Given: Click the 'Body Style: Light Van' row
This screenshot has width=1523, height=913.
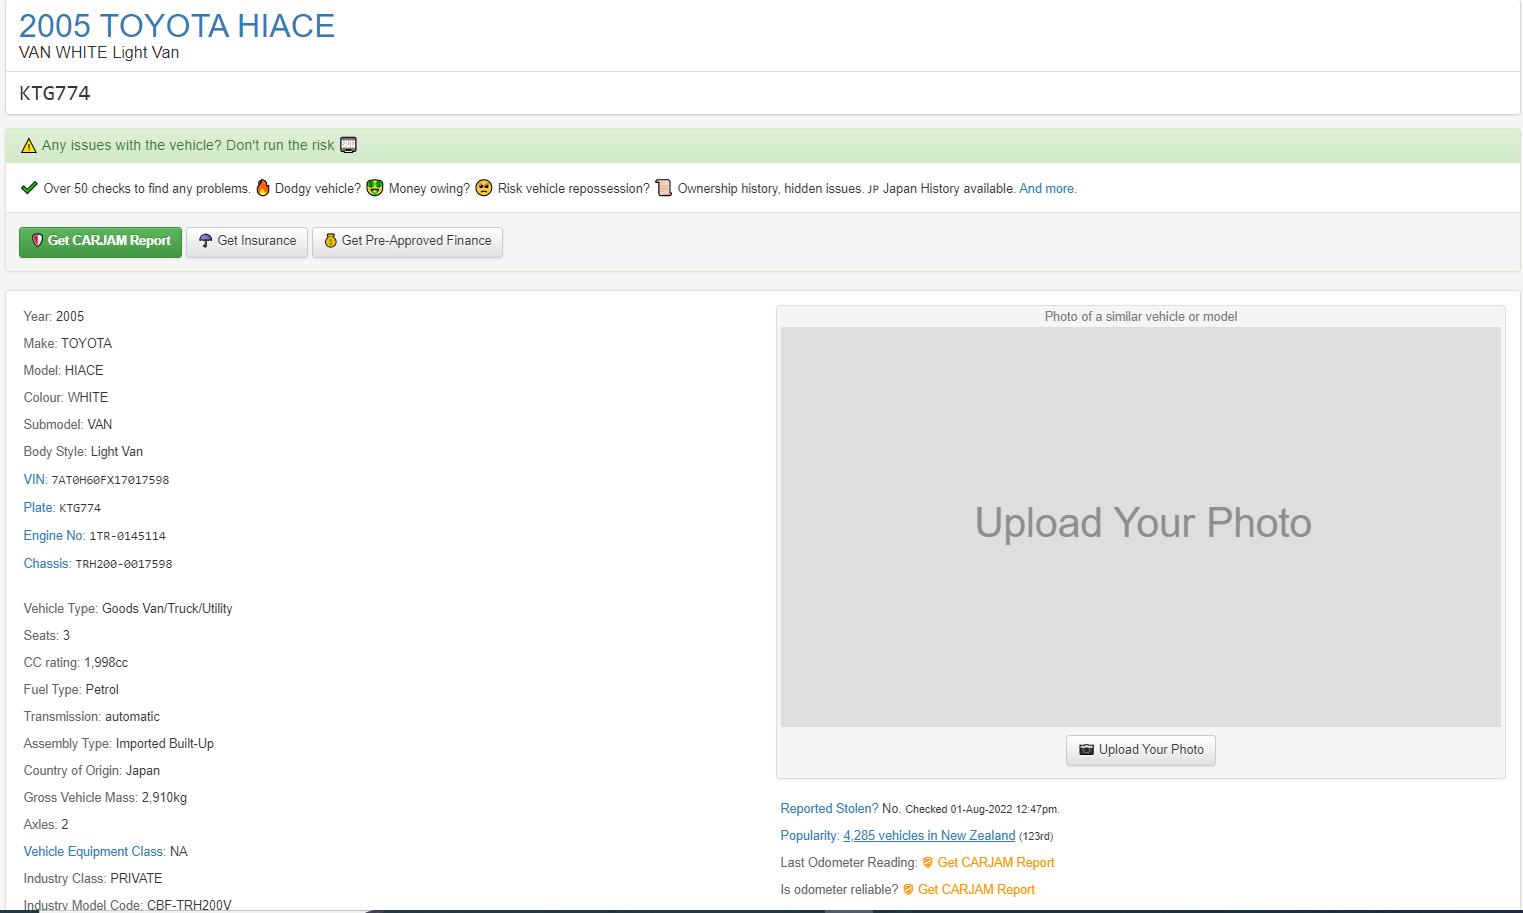Looking at the screenshot, I should click(83, 452).
